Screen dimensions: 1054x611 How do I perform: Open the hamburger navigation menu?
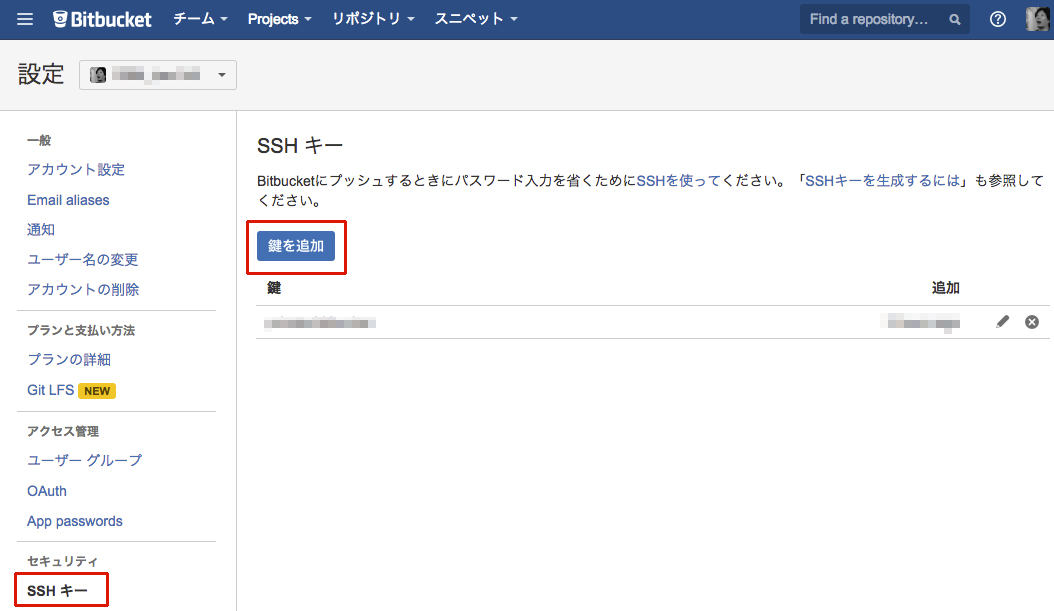tap(24, 18)
